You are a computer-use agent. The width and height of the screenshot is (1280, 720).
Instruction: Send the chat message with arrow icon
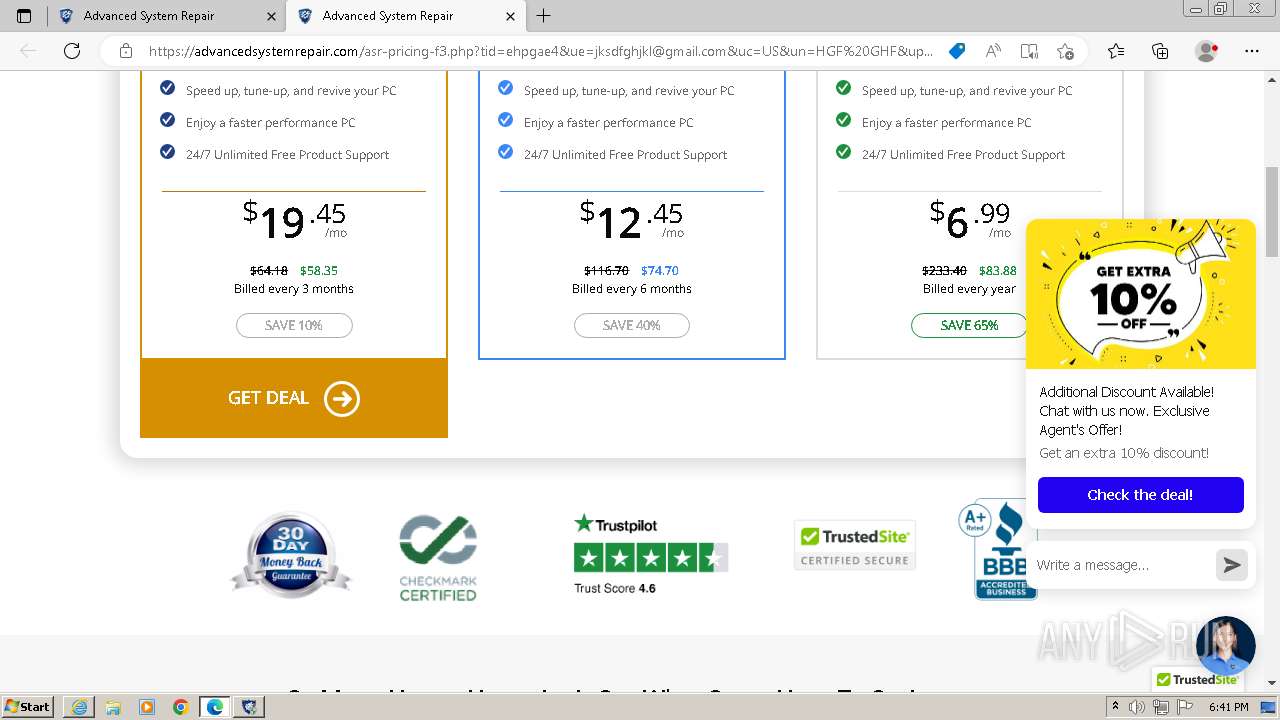click(1232, 565)
